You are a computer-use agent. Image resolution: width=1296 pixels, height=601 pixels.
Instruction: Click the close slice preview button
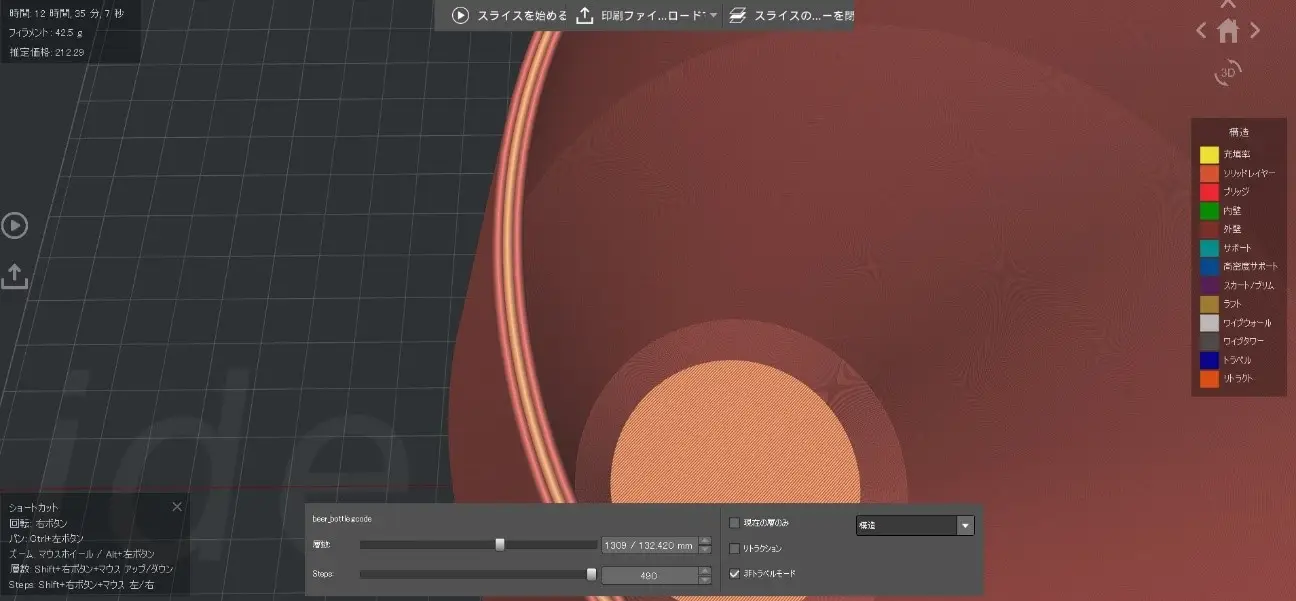790,16
